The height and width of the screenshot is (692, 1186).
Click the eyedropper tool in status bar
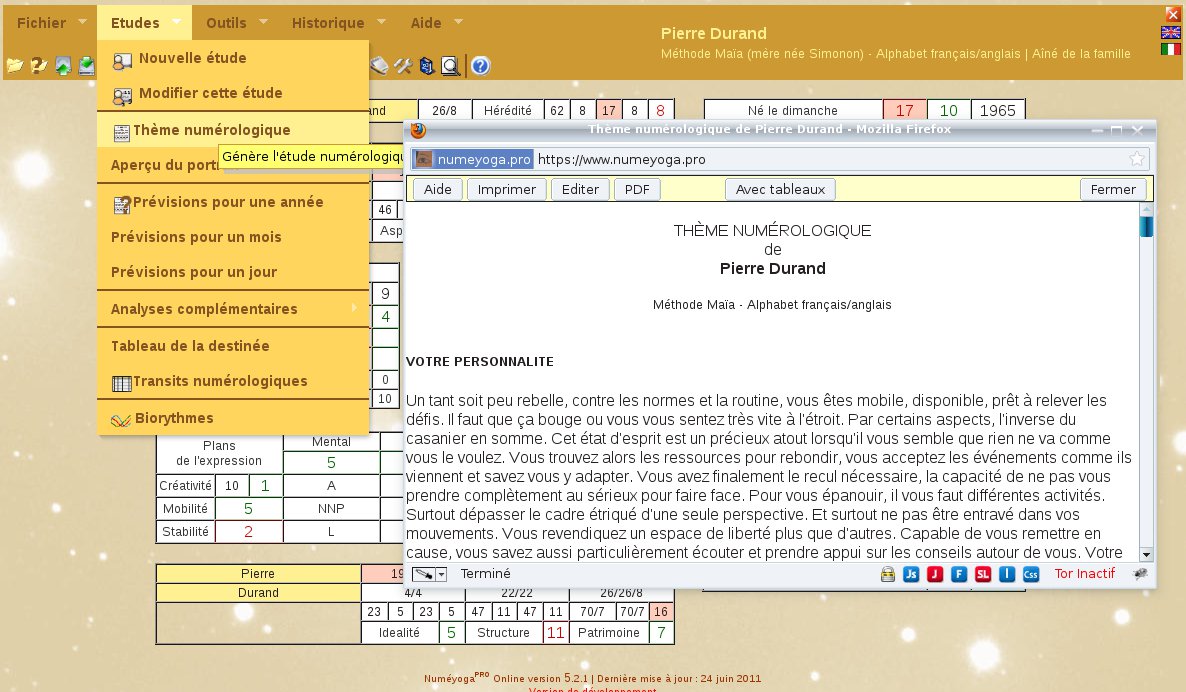coord(423,574)
